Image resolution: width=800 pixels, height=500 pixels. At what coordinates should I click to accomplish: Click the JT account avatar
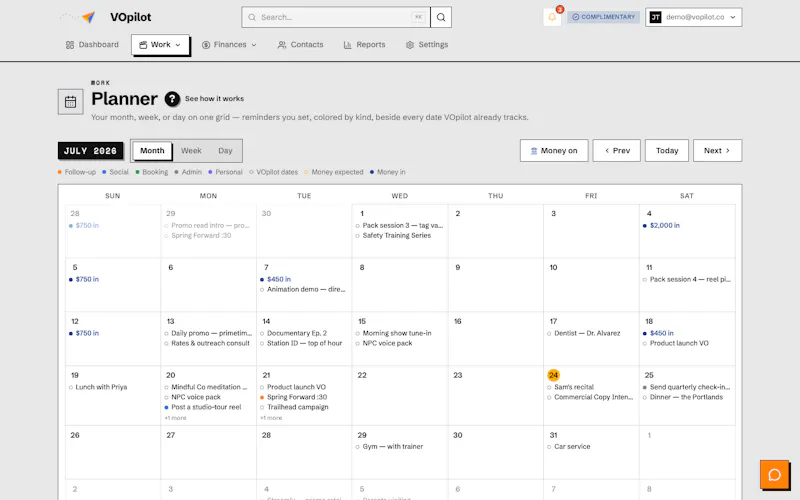click(x=656, y=17)
